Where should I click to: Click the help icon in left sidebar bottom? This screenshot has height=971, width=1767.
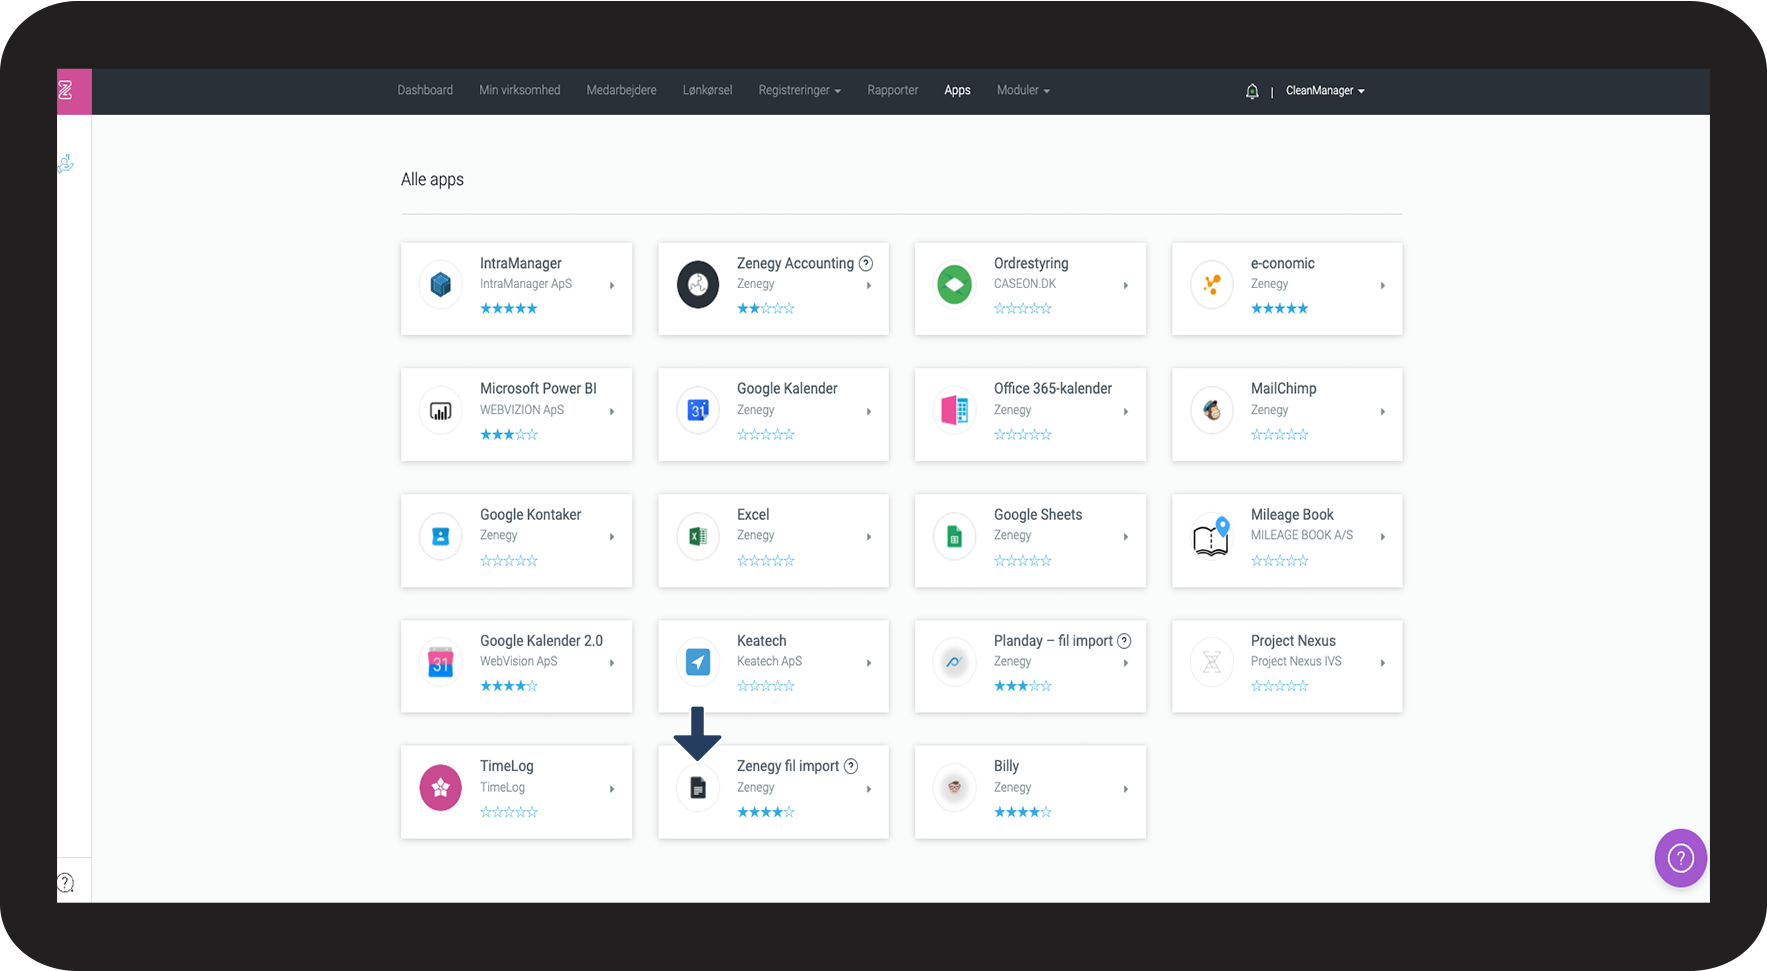[x=66, y=882]
